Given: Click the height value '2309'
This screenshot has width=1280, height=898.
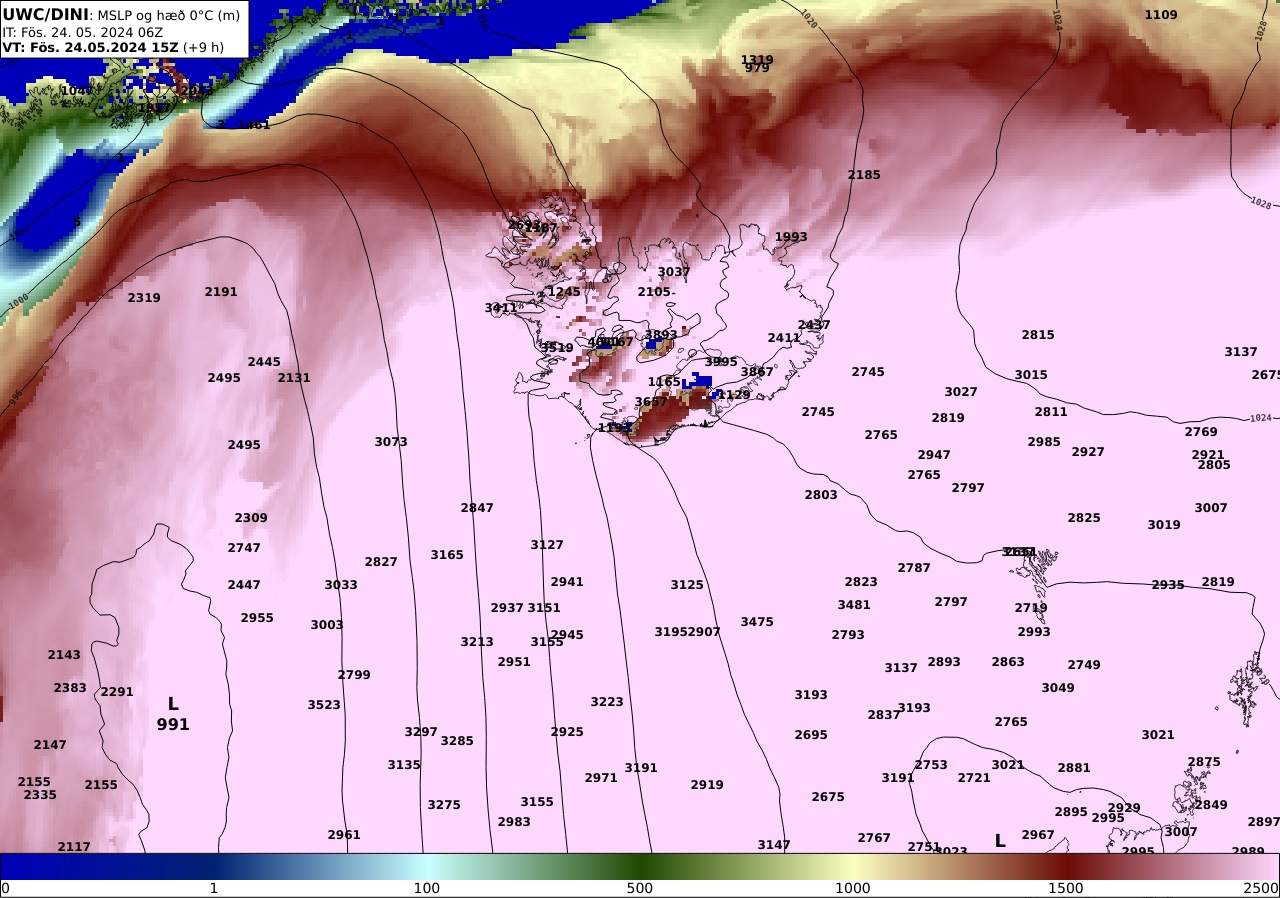Looking at the screenshot, I should click(251, 518).
